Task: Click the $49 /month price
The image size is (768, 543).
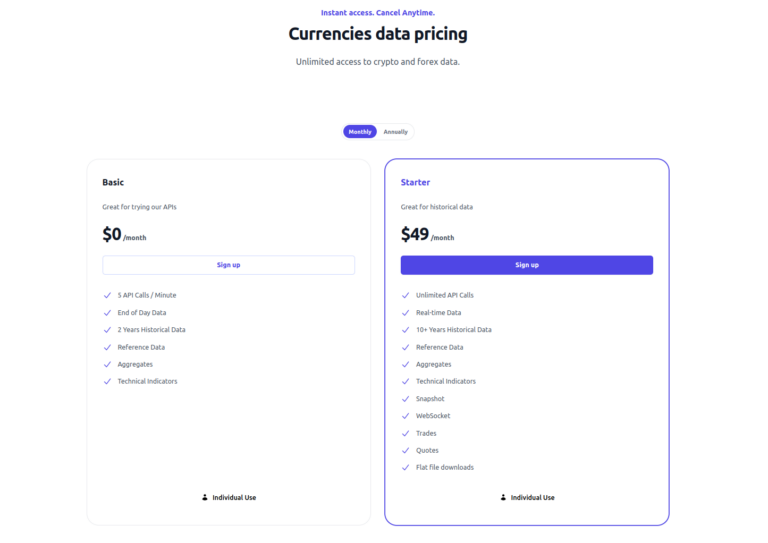Action: coord(427,235)
